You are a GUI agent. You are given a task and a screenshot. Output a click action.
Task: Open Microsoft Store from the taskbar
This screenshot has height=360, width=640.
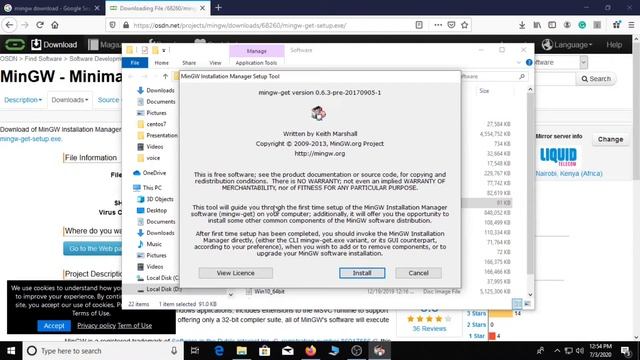264,351
